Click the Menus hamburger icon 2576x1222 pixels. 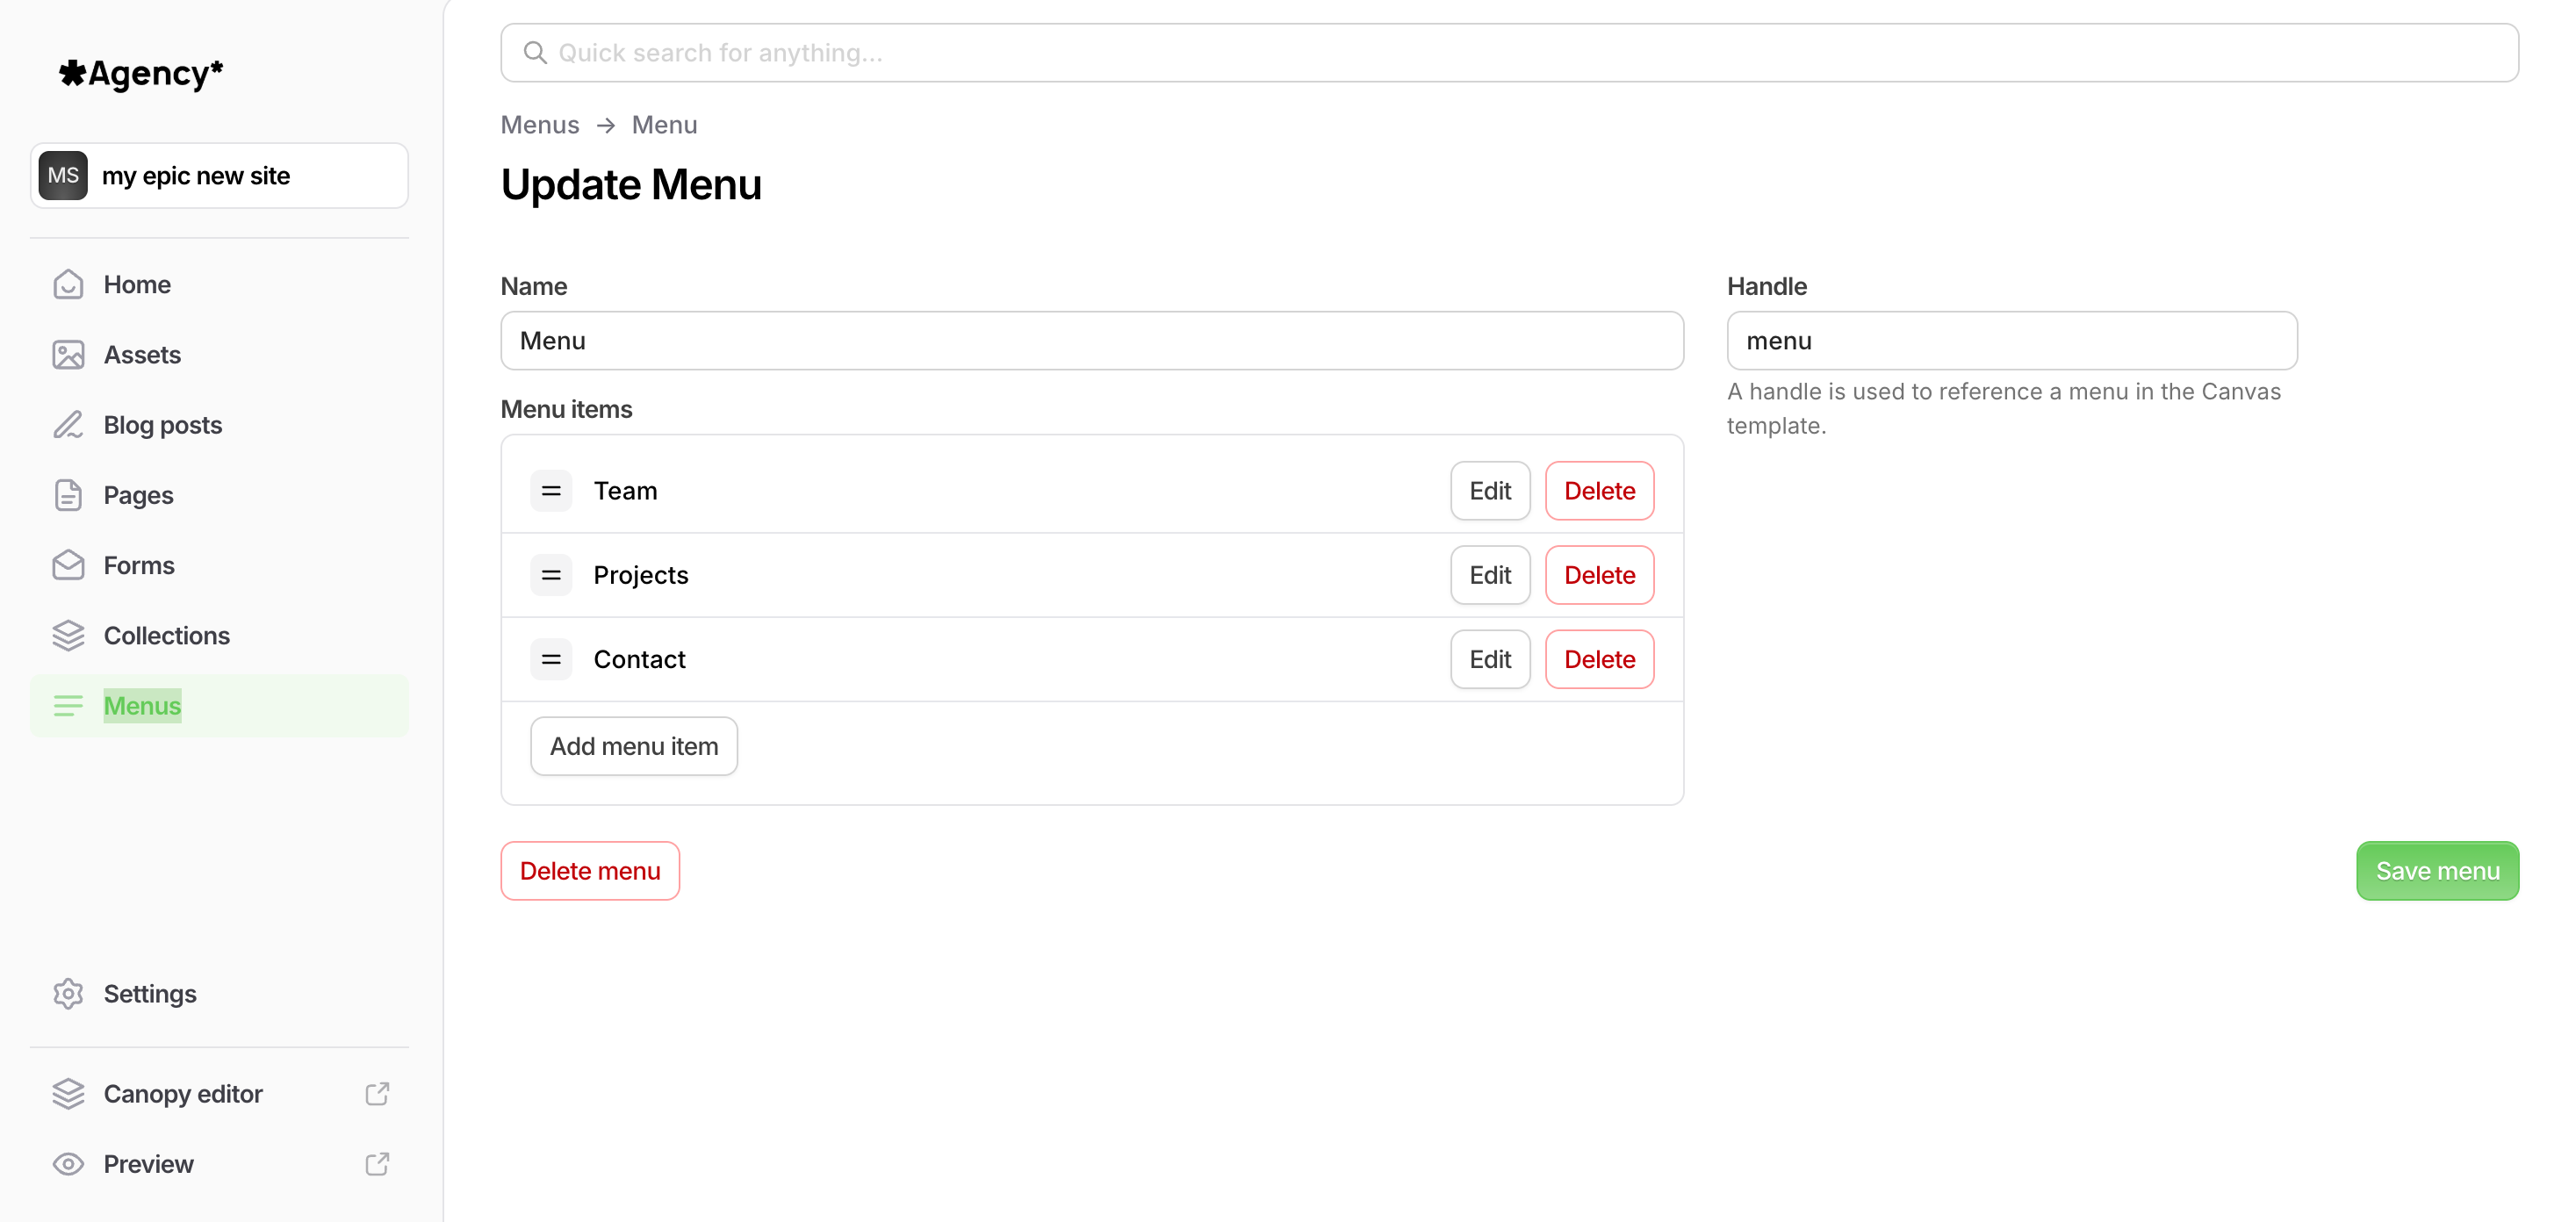coord(67,705)
